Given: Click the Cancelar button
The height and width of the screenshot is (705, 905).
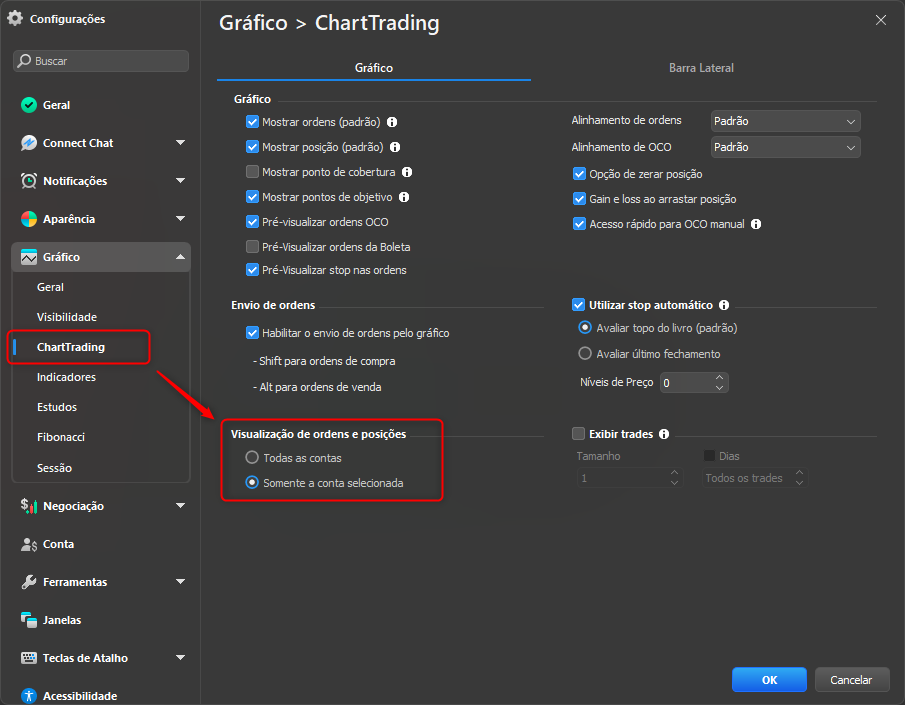Looking at the screenshot, I should (852, 680).
